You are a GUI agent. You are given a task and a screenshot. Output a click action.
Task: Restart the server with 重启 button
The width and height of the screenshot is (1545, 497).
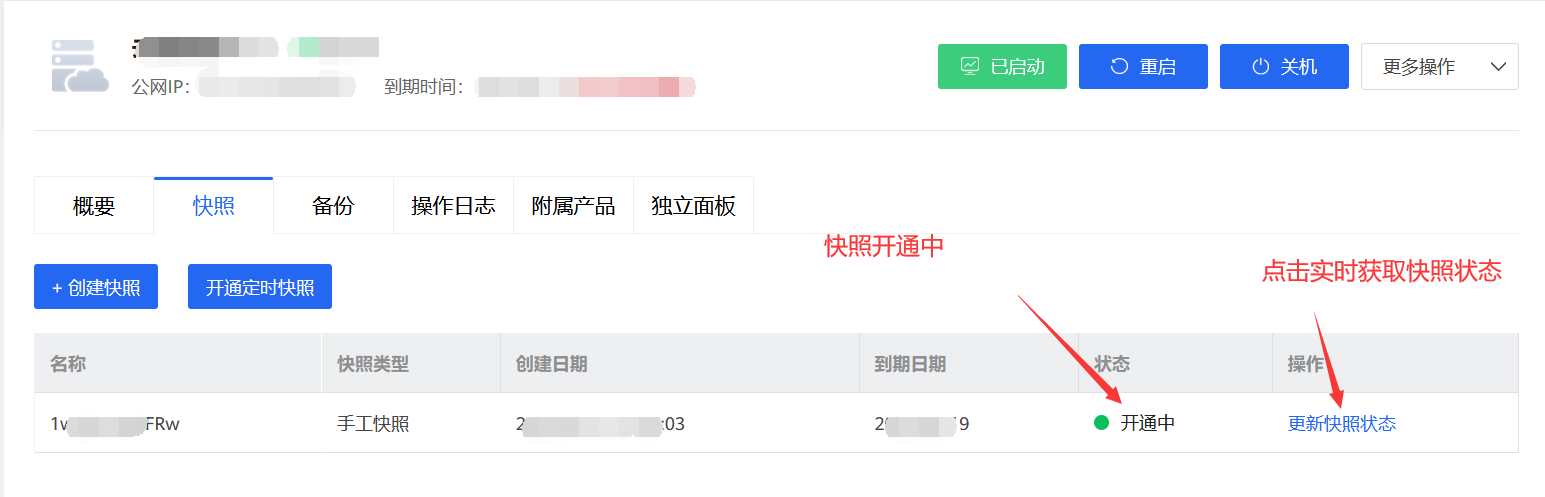point(1143,66)
